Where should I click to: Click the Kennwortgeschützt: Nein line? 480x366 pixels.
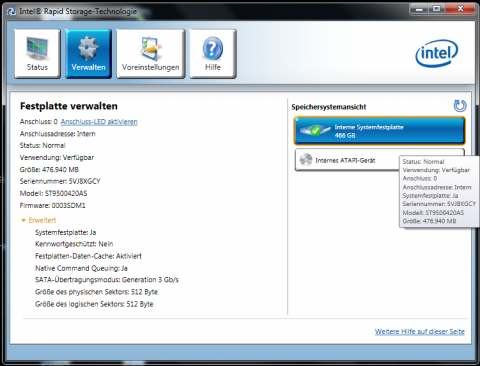(x=74, y=244)
